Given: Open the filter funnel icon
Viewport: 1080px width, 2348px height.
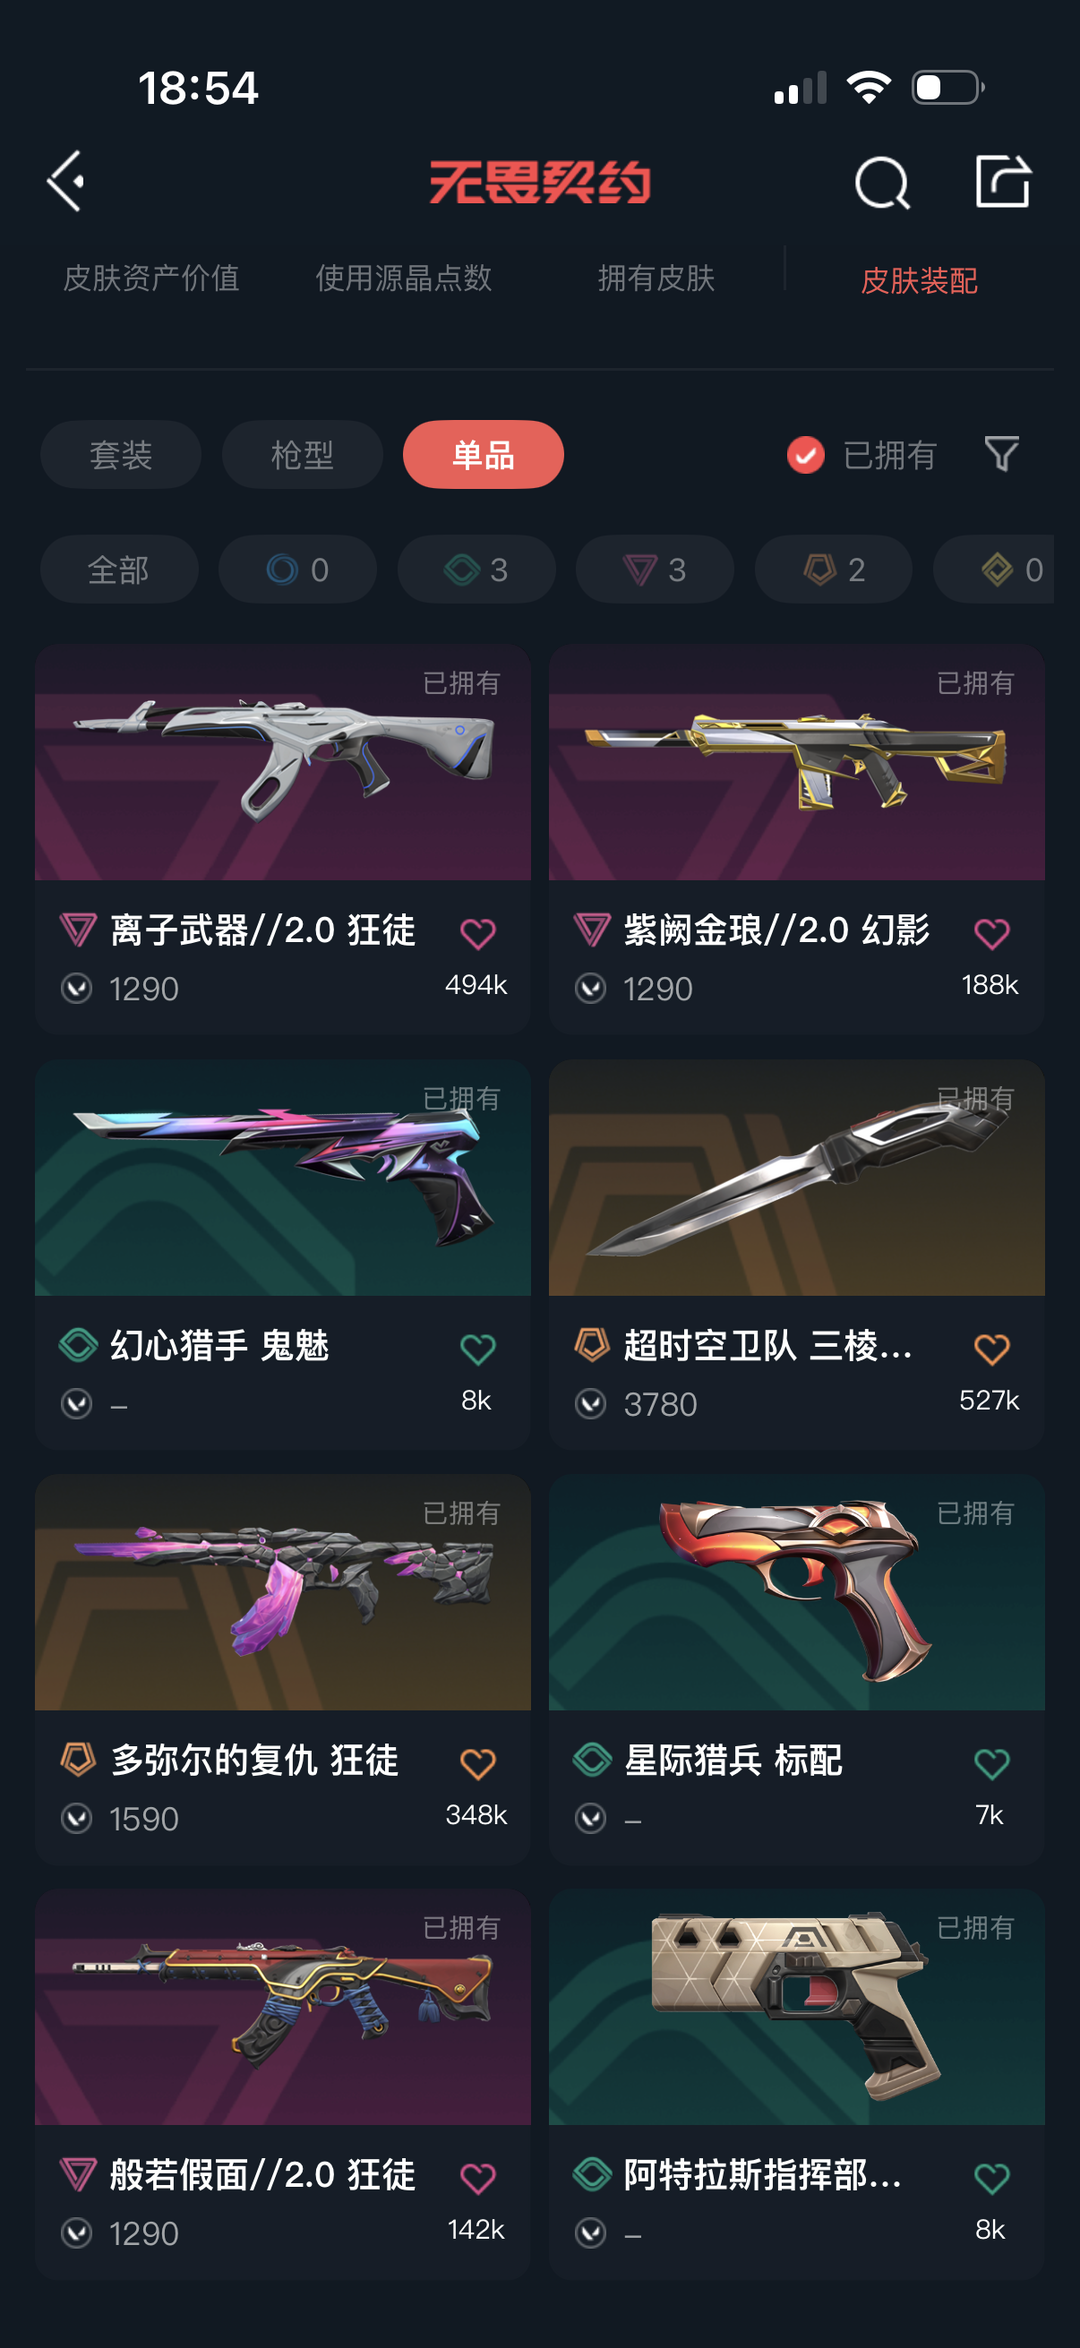Looking at the screenshot, I should (1002, 454).
